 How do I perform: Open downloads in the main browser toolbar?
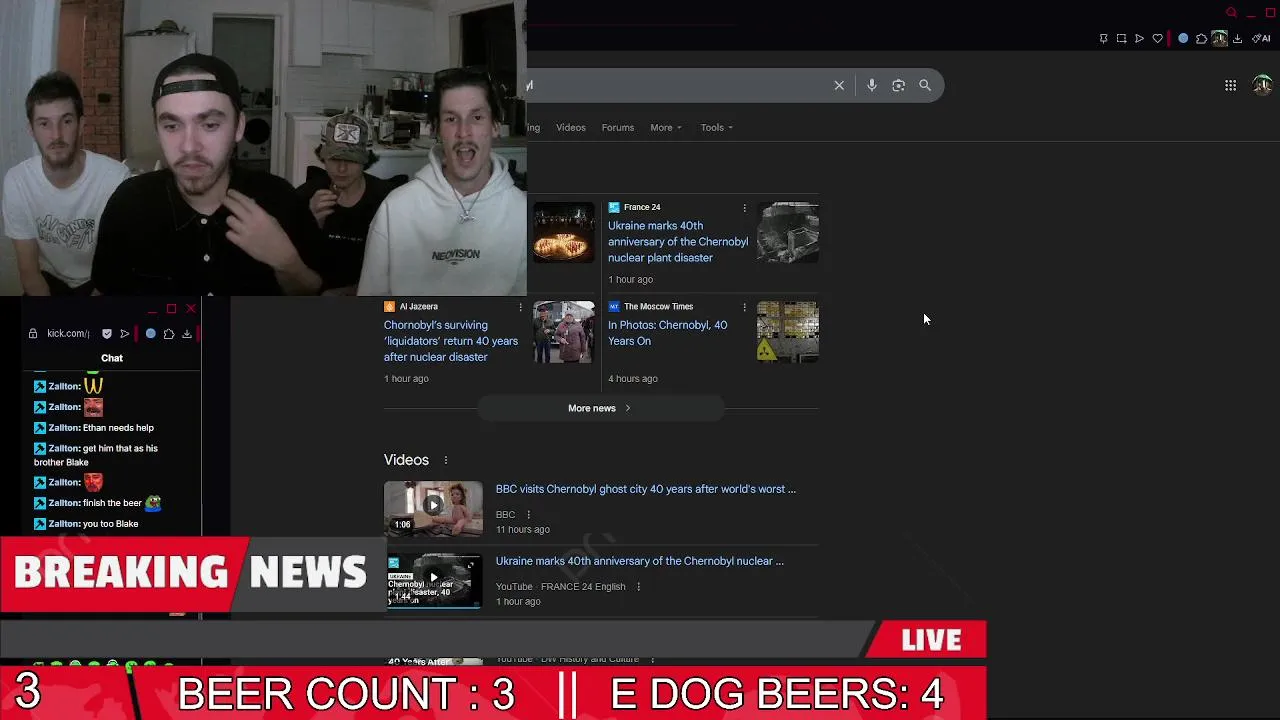coord(1237,39)
